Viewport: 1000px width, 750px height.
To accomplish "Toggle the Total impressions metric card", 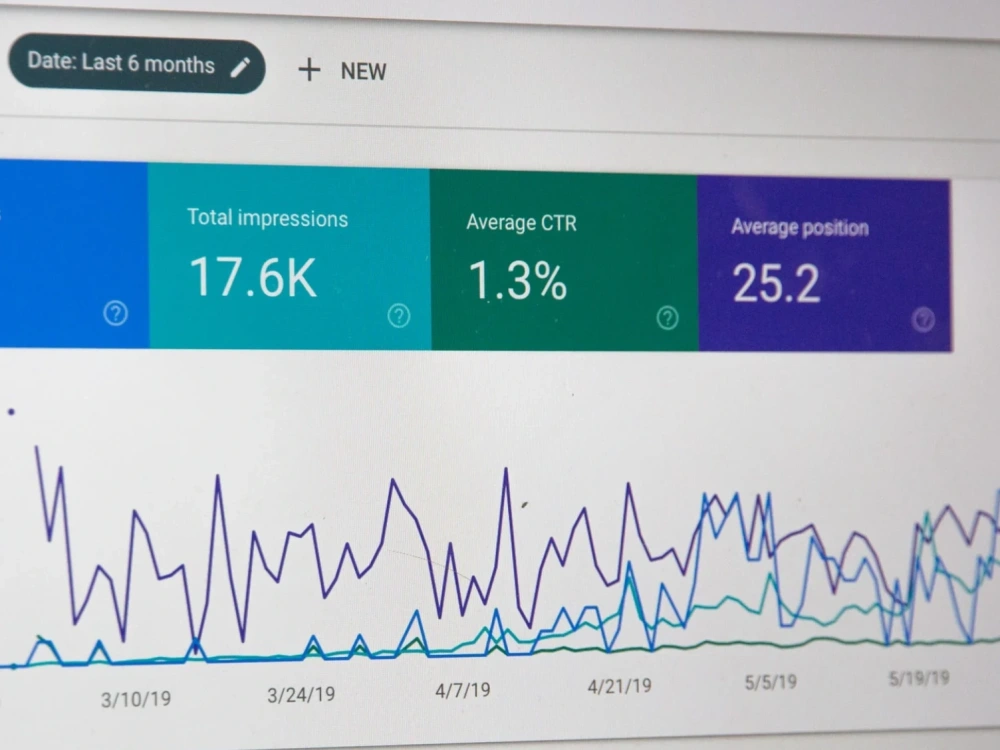I will 290,258.
